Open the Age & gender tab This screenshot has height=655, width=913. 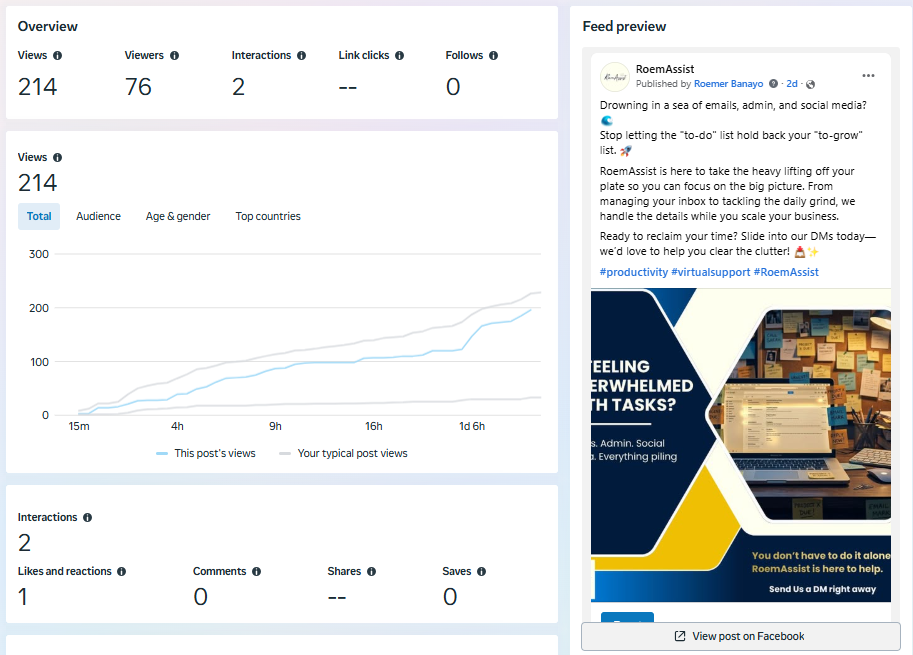(x=178, y=217)
